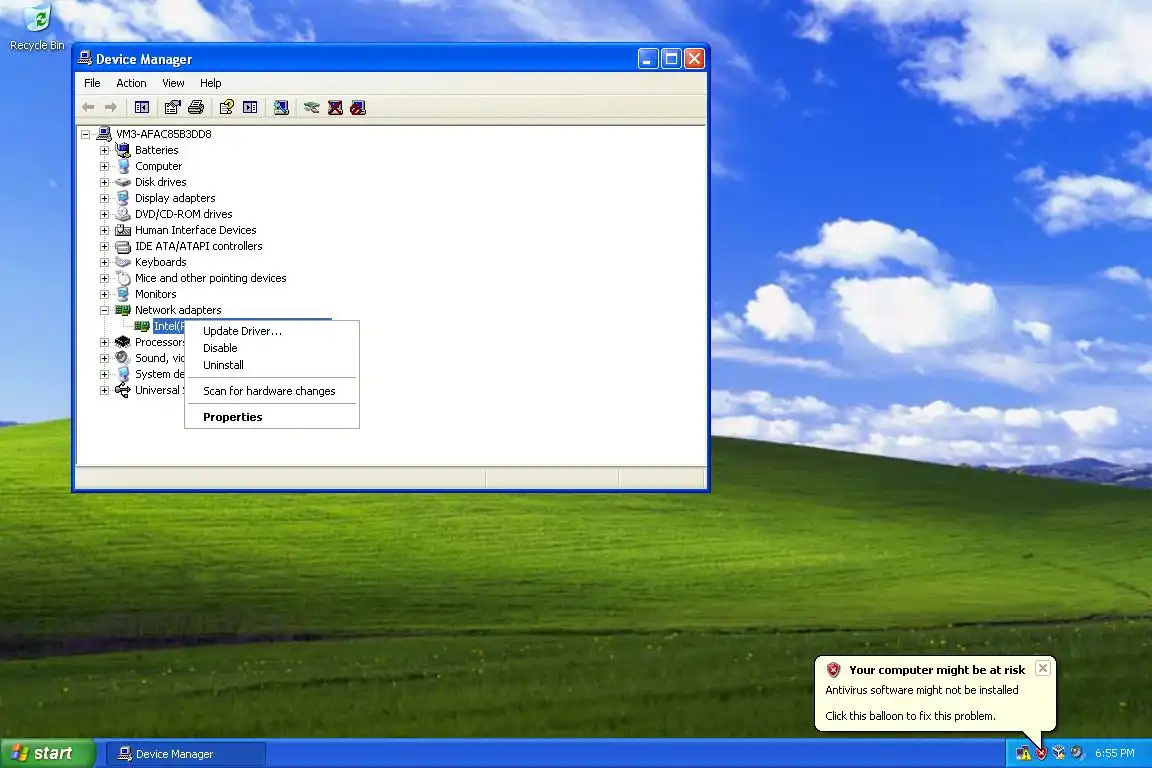This screenshot has width=1152, height=768.
Task: Expand the Computer category plus box
Action: (x=104, y=166)
